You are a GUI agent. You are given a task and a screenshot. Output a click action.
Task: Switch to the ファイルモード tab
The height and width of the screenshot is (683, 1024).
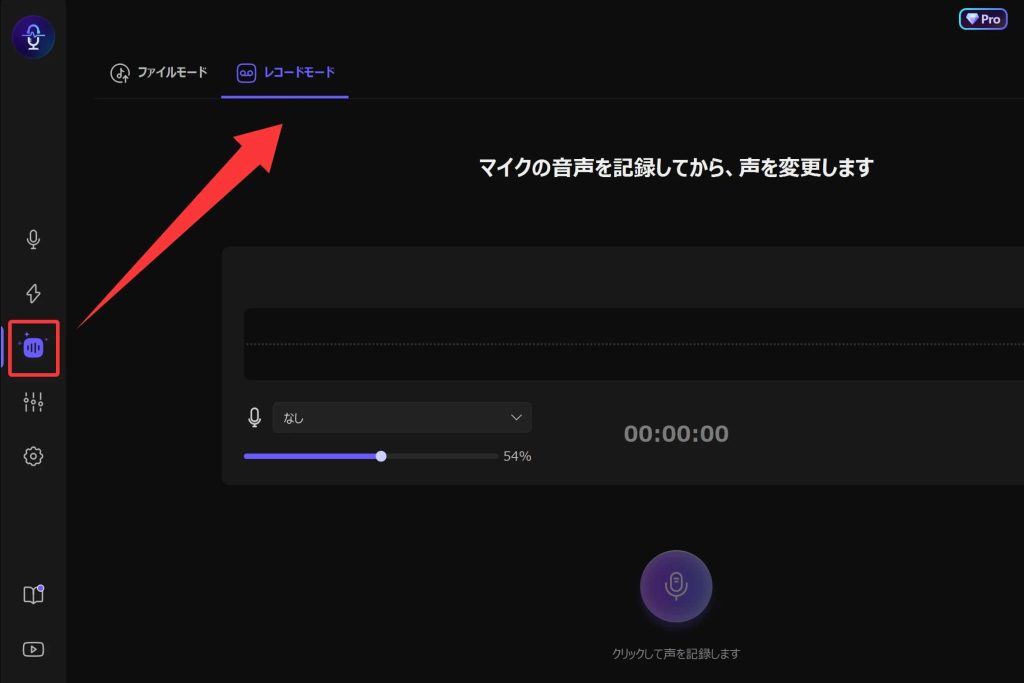pyautogui.click(x=159, y=72)
